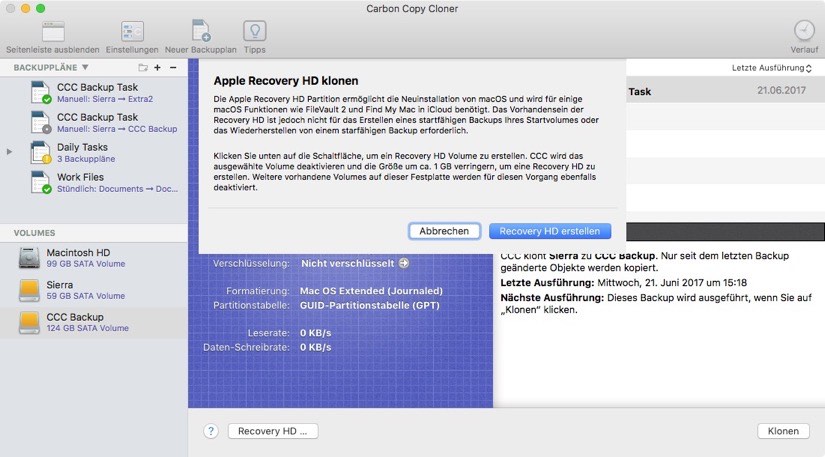The width and height of the screenshot is (825, 457).
Task: Select the Macintosh HD drive icon
Action: tap(29, 258)
